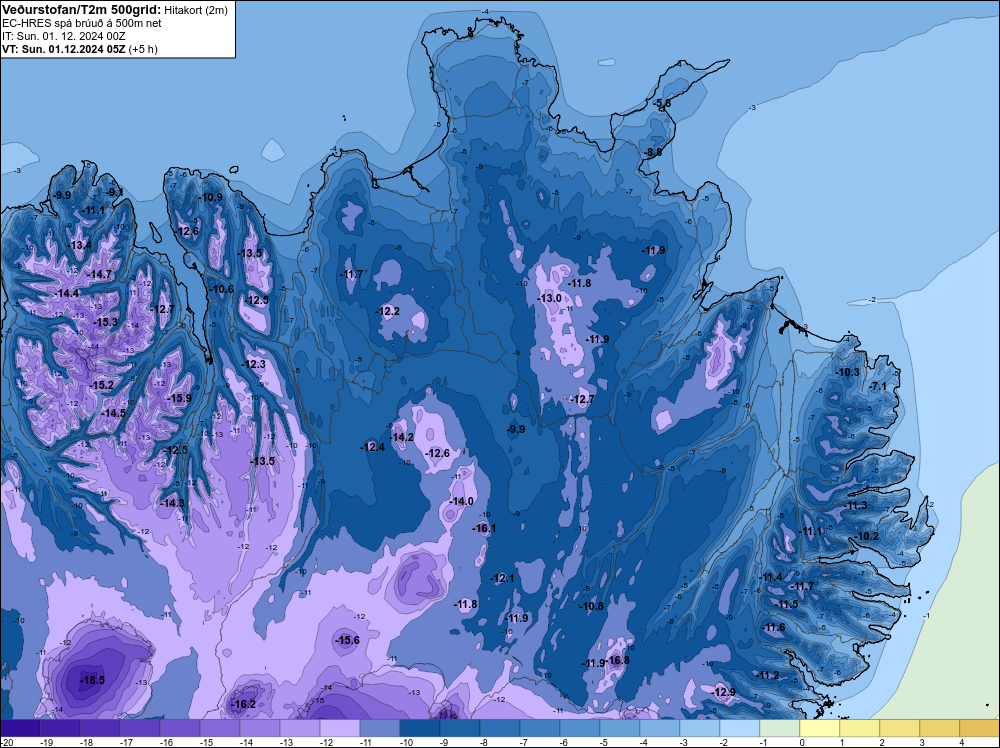1000x748 pixels.
Task: Select the -10.2 temperature value
Action: (x=867, y=536)
